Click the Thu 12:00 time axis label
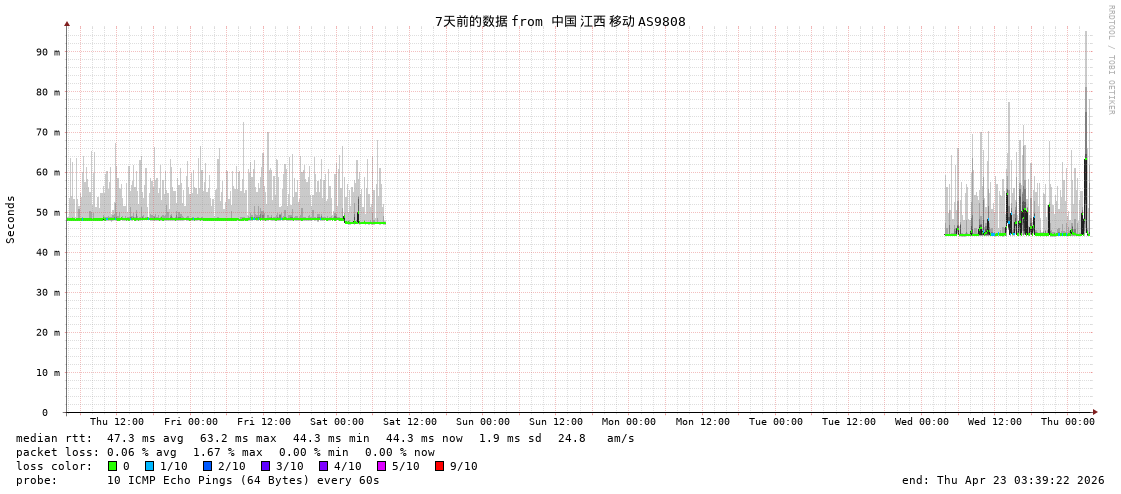Screen dimensions: 1121x494 117,422
